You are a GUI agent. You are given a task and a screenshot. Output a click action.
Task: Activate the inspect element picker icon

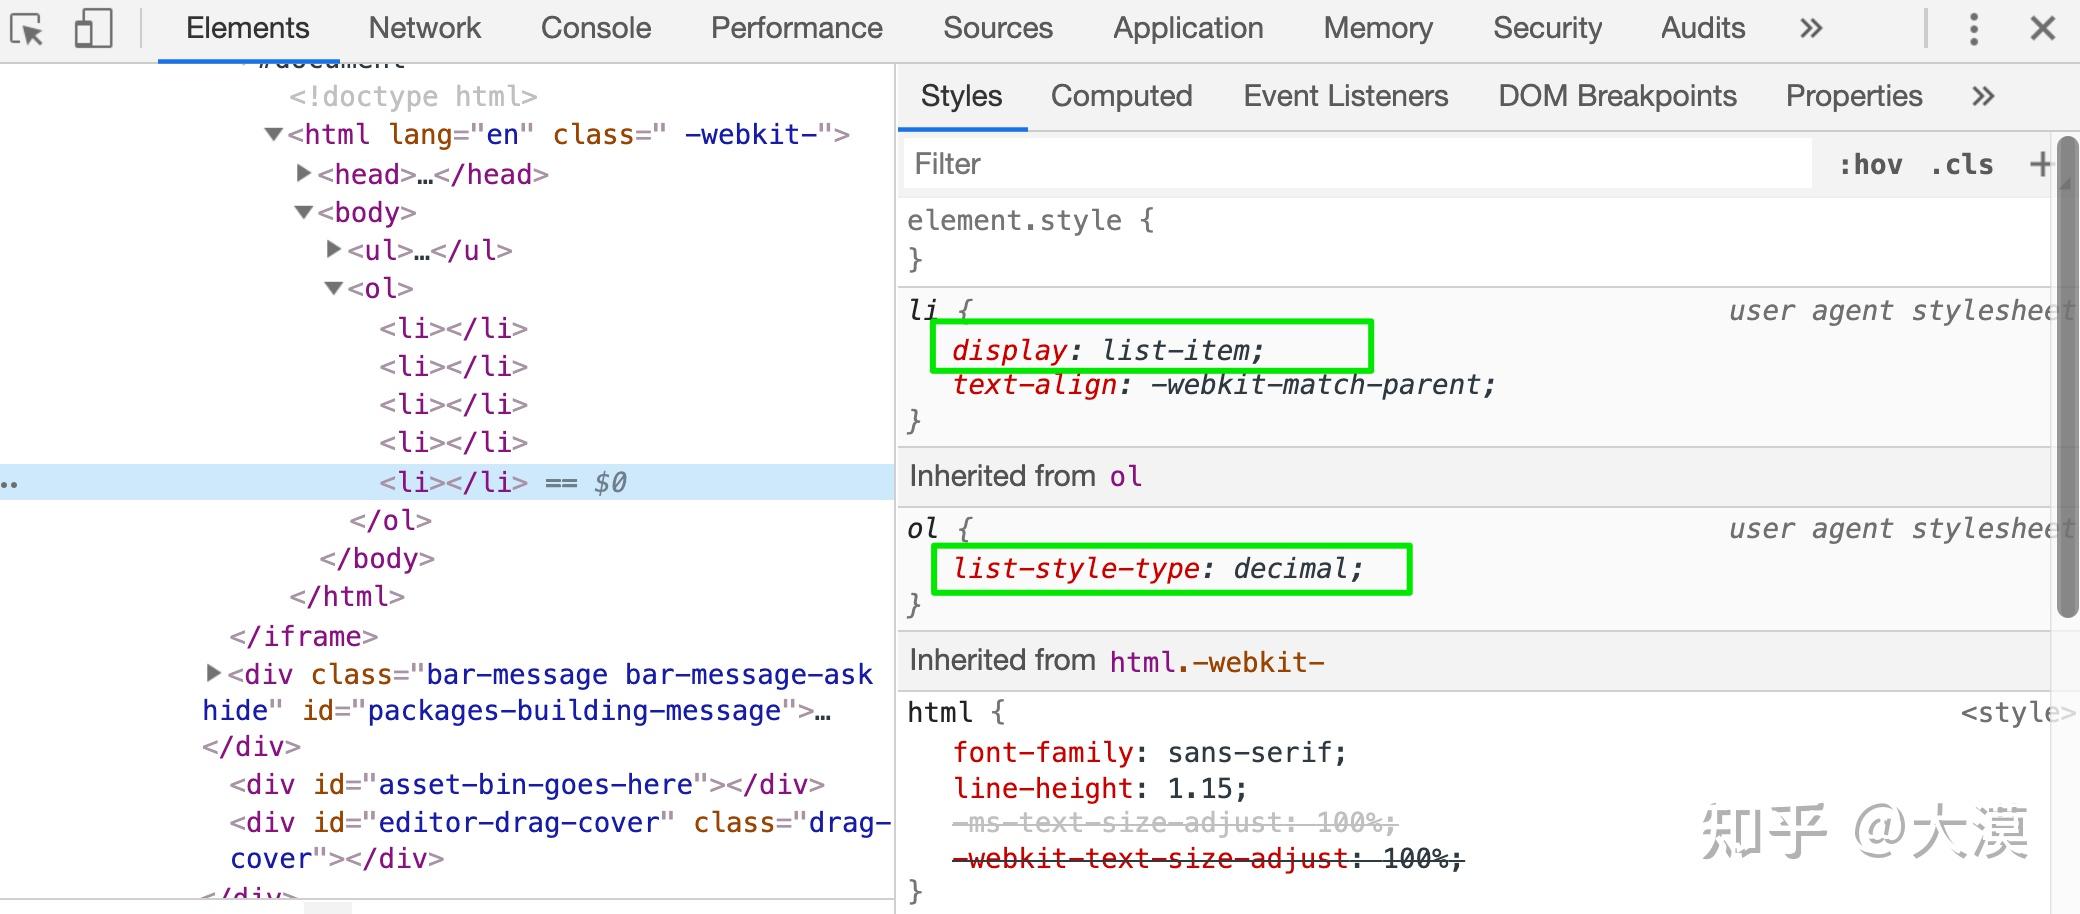27,29
